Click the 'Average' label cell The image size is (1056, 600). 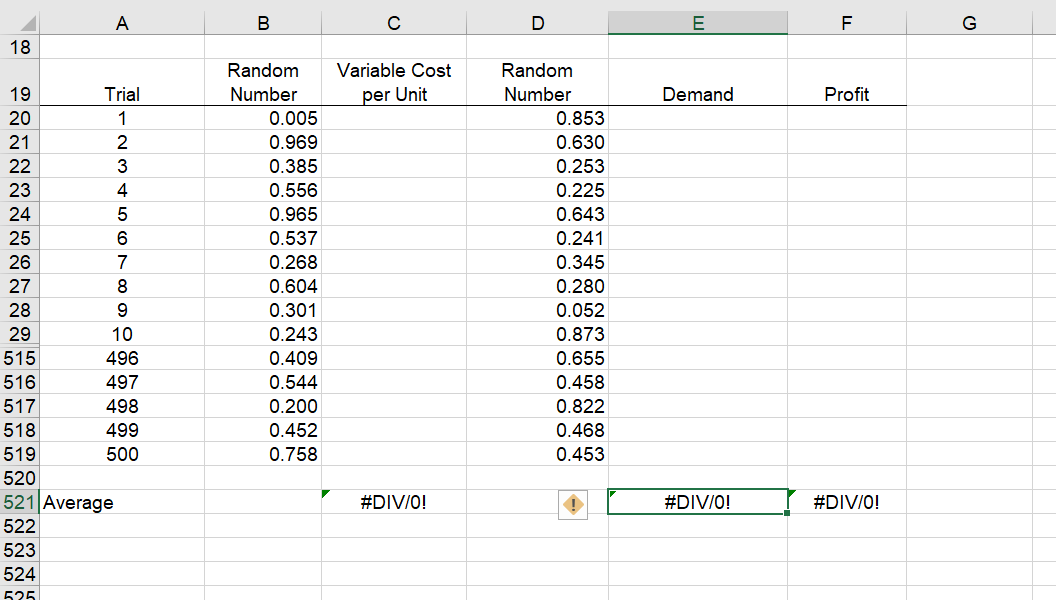[122, 502]
